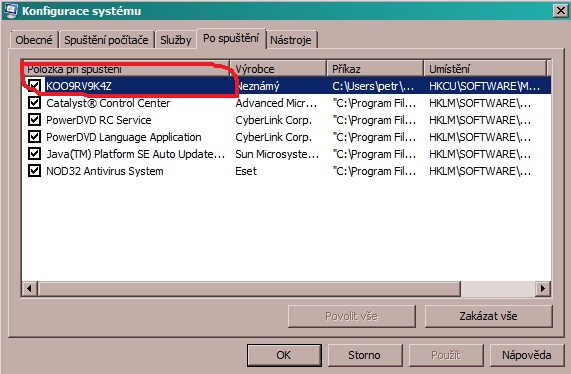The image size is (571, 374).
Task: Uncheck the KOO9RV9K4Z startup item
Action: (x=34, y=86)
